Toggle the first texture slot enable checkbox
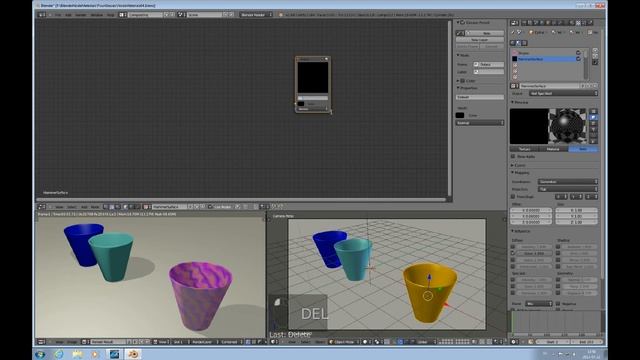Viewport: 640px width, 360px height. [x=578, y=53]
